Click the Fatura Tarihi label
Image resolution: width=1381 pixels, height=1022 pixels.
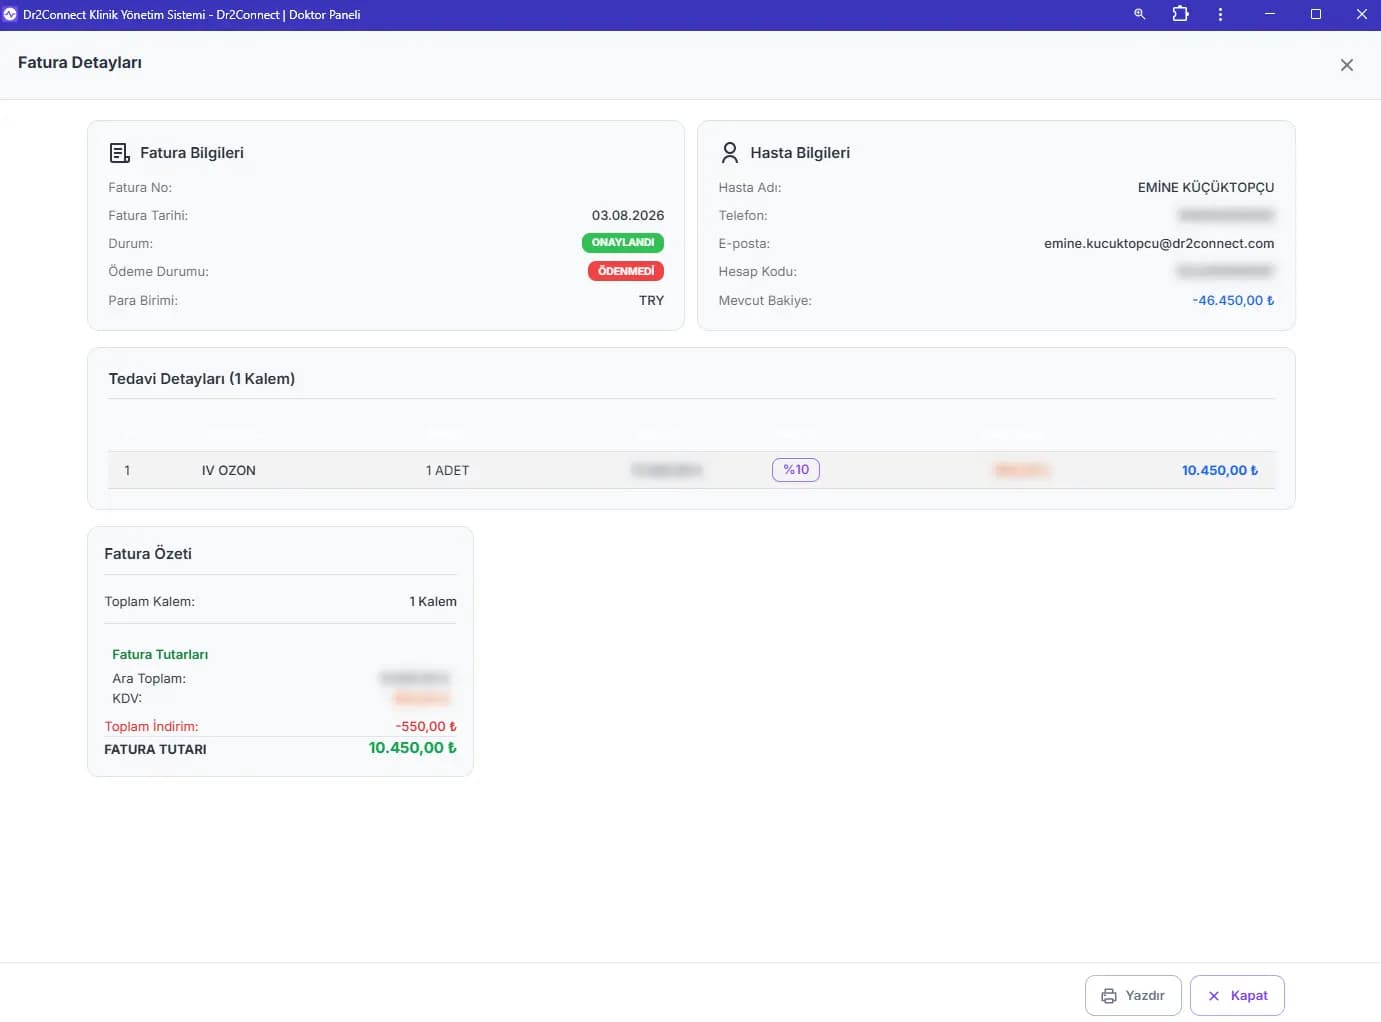click(148, 215)
